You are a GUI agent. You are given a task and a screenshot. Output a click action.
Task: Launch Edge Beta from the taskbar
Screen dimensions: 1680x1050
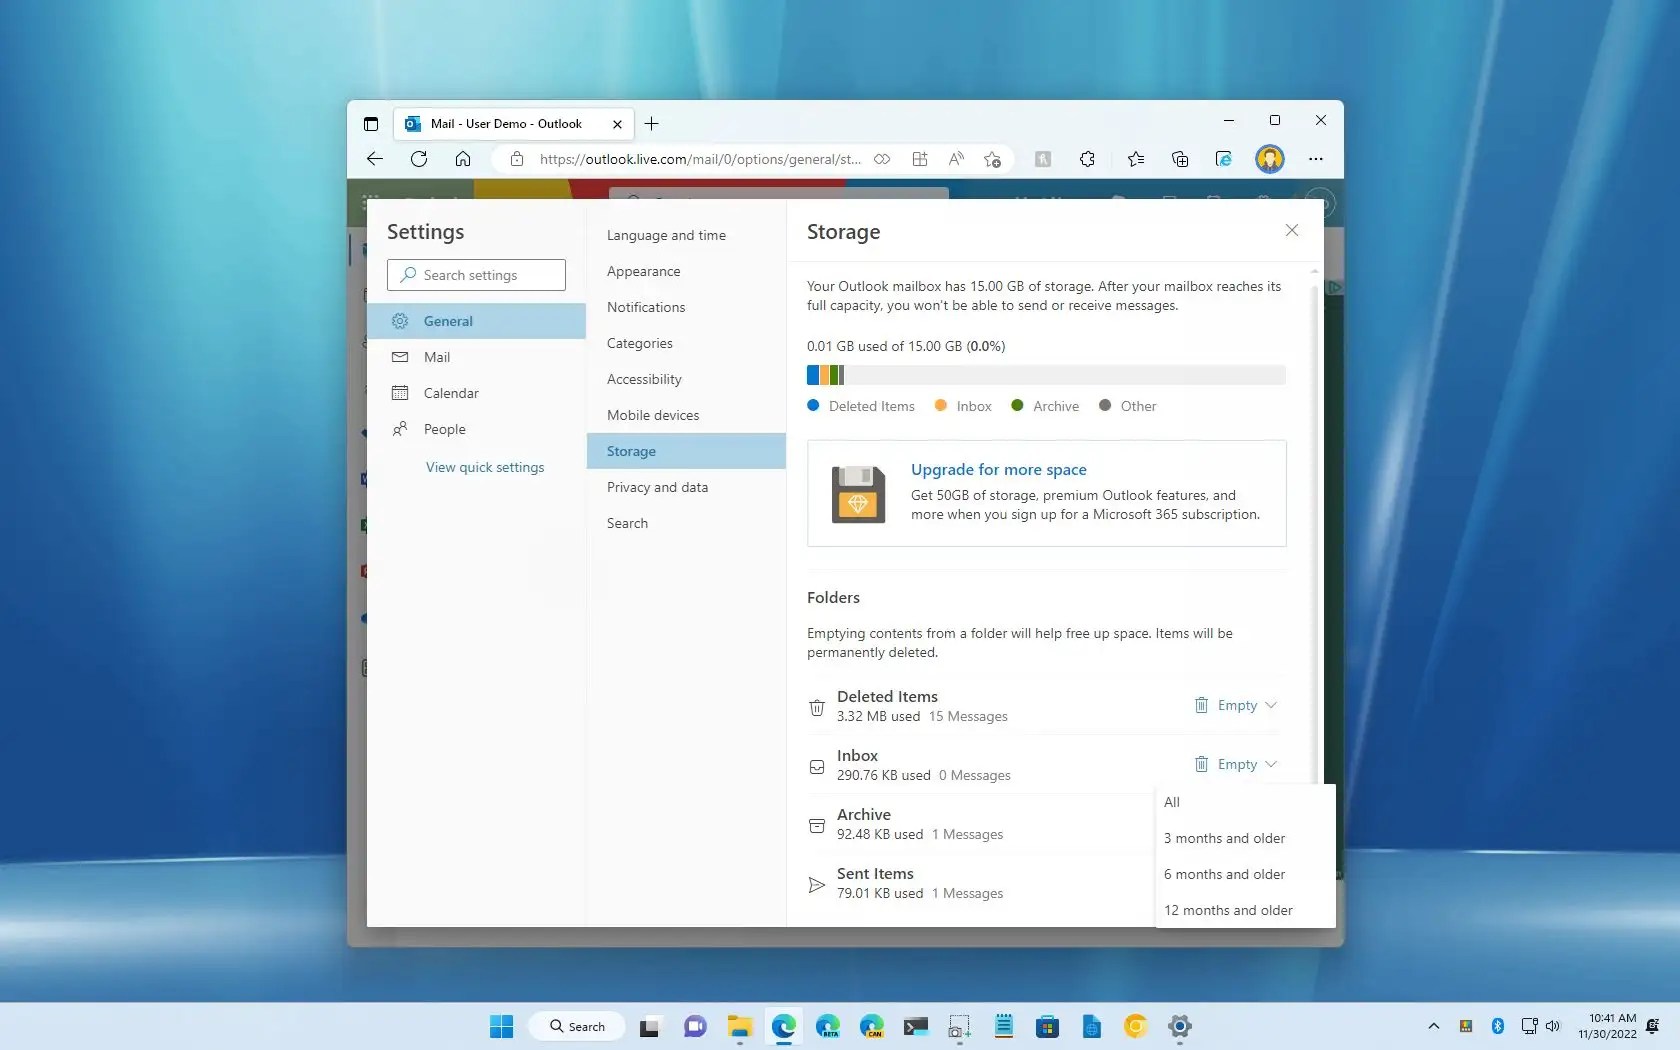click(828, 1027)
